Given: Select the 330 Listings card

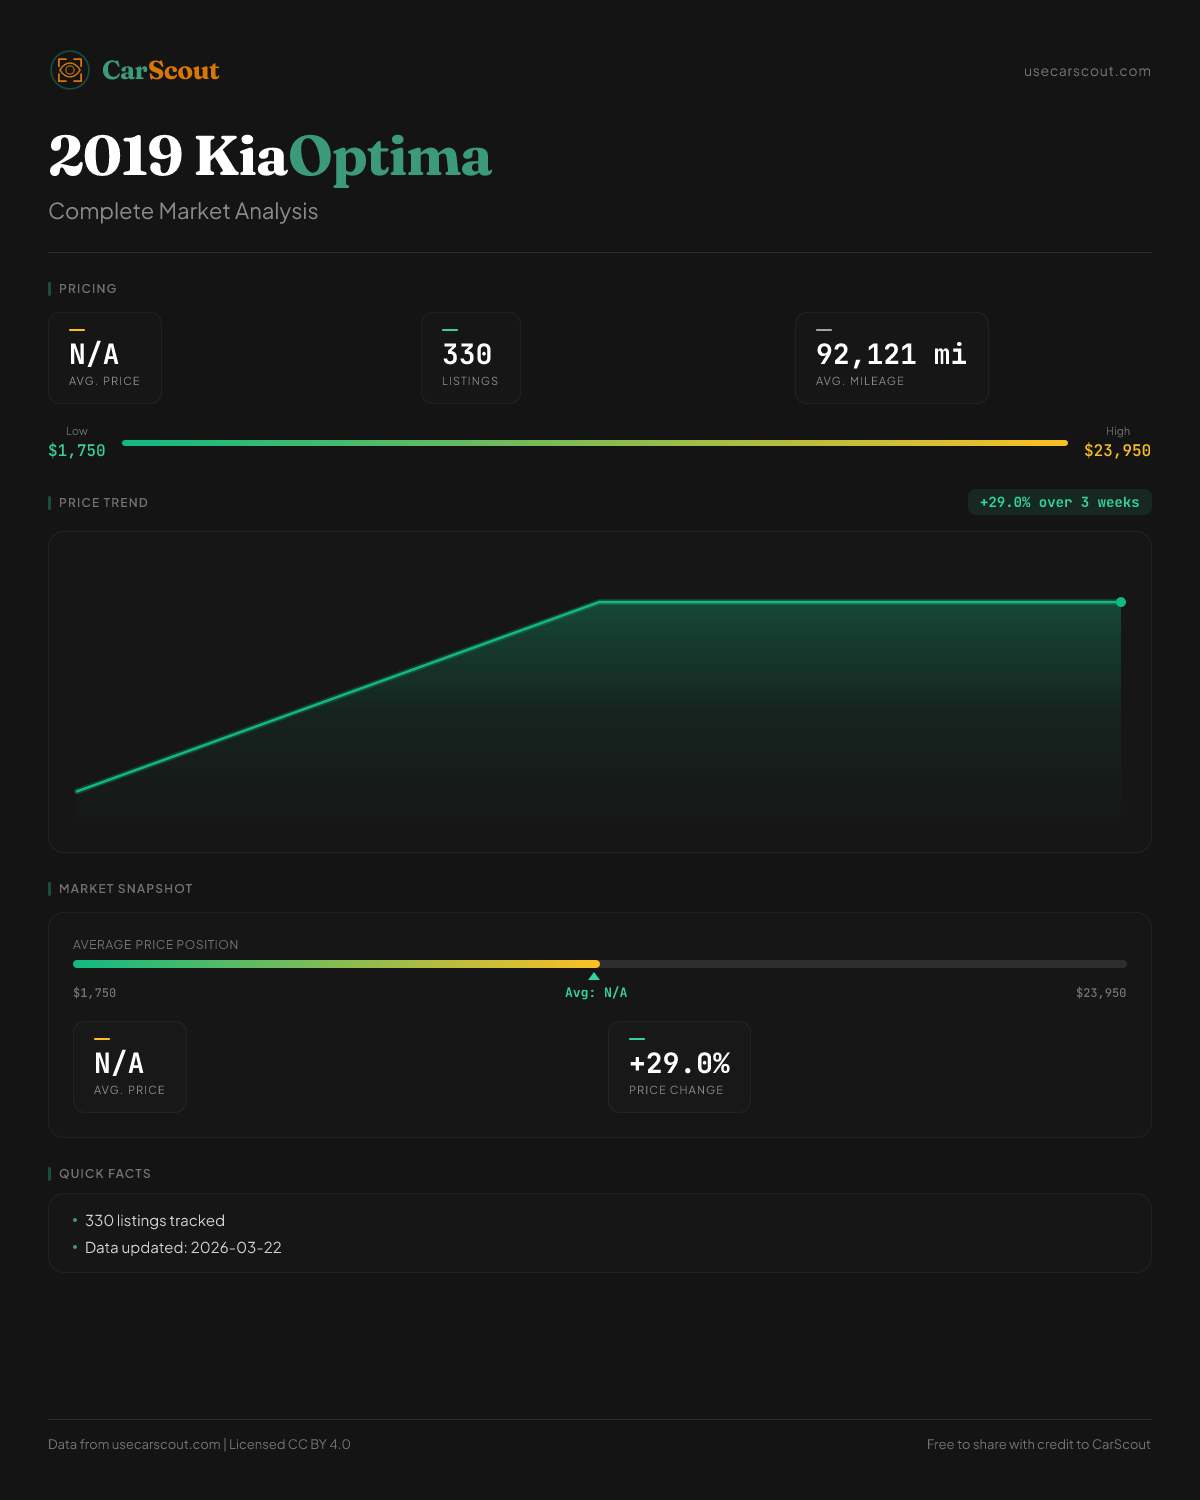Looking at the screenshot, I should (x=470, y=358).
